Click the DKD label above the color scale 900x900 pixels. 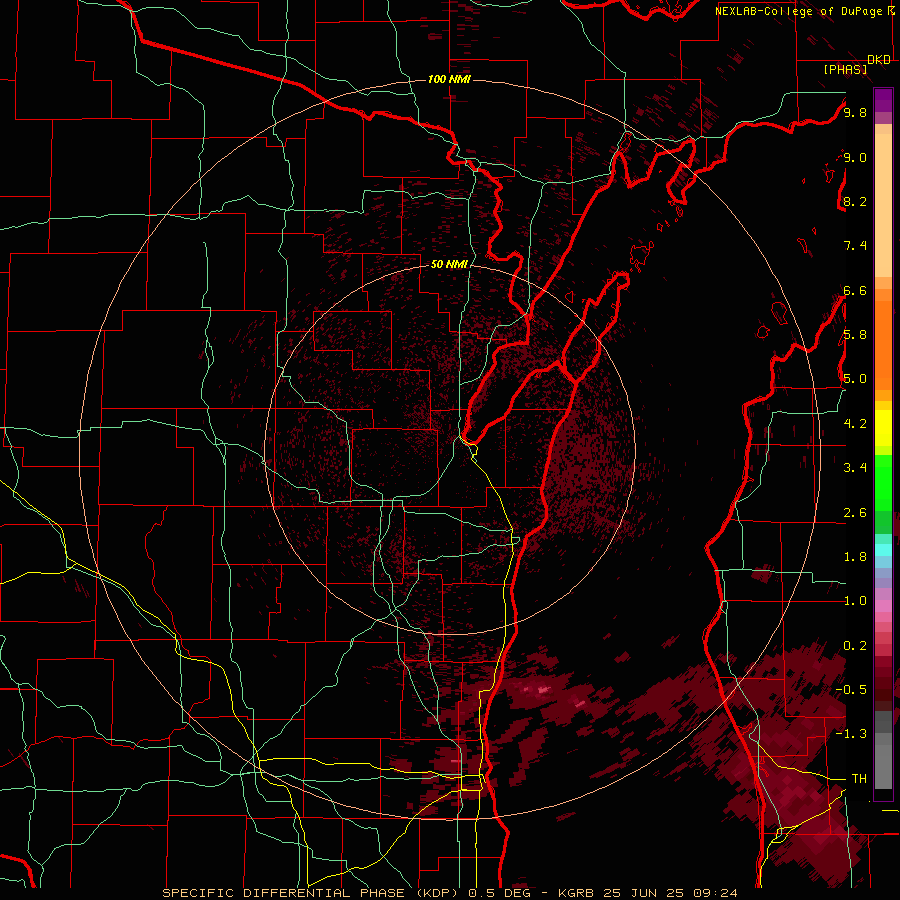[879, 60]
